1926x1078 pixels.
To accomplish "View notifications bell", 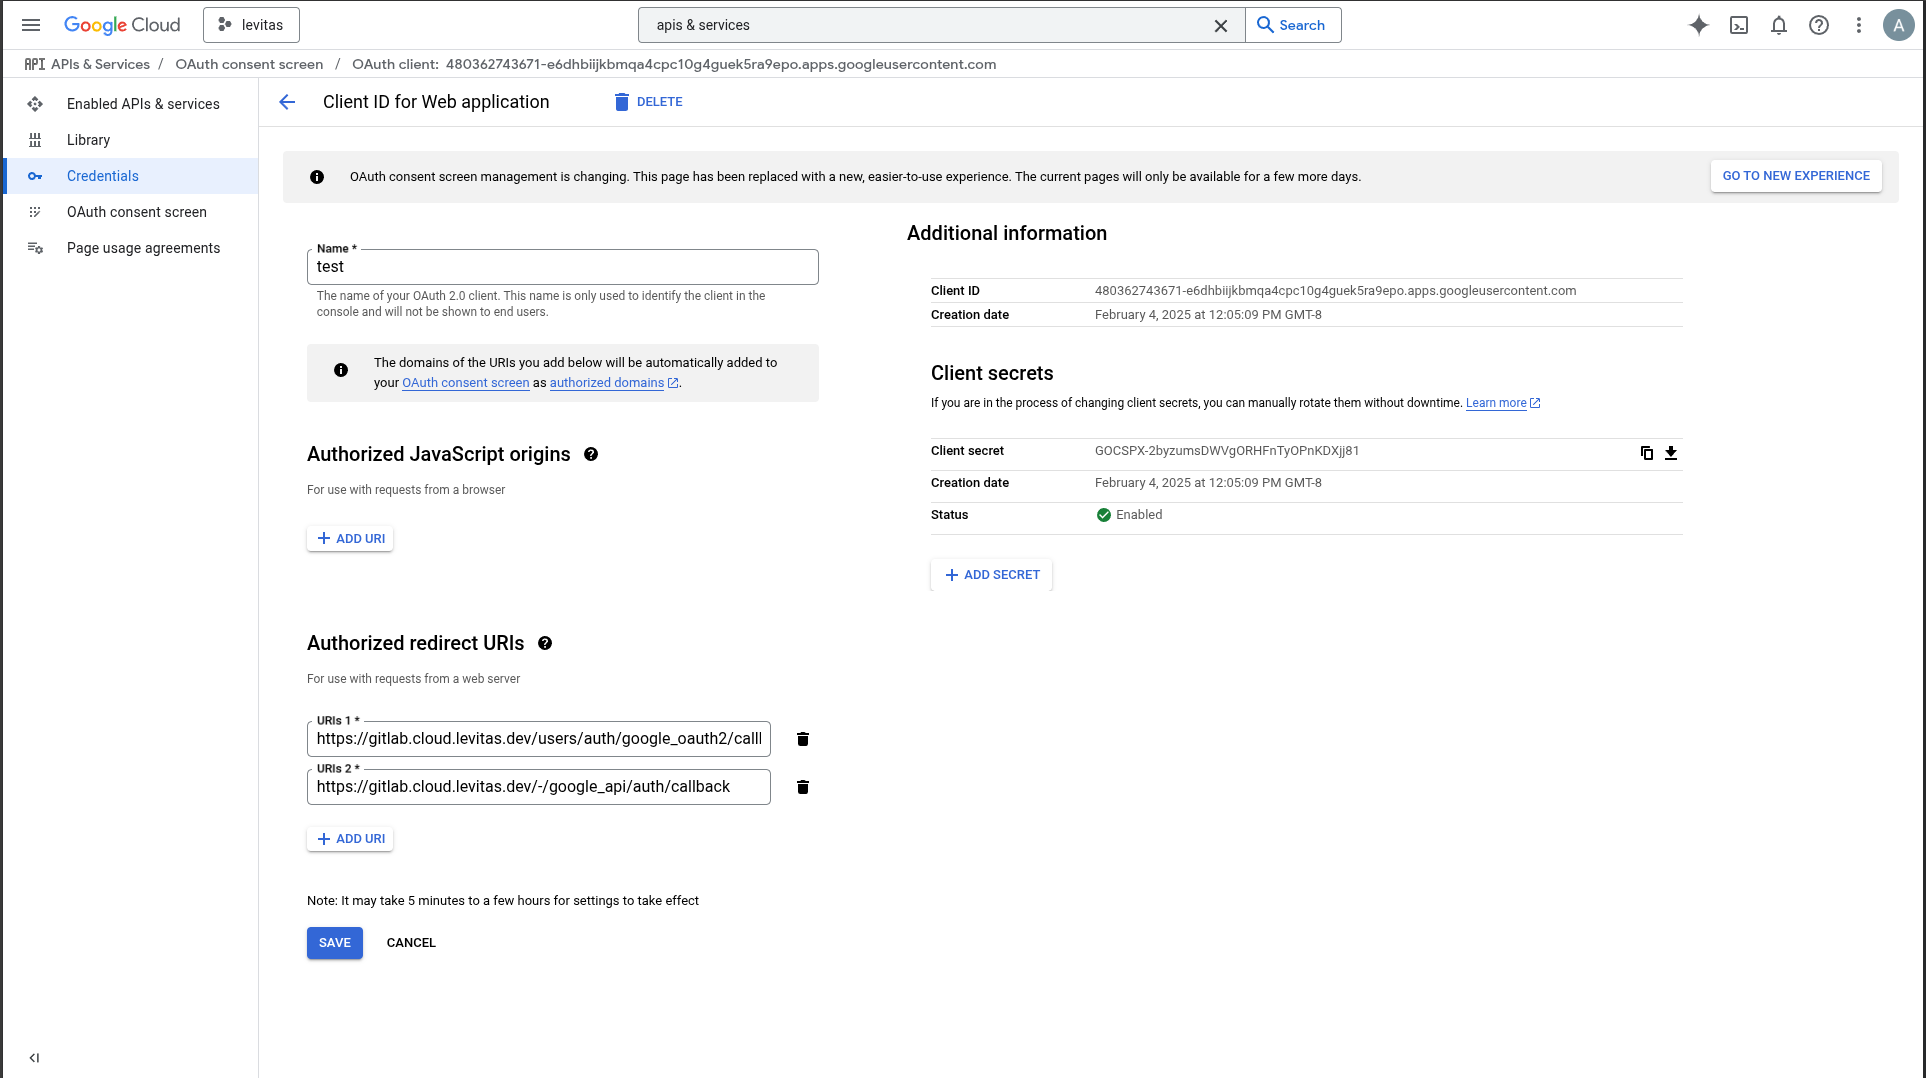I will tap(1779, 25).
